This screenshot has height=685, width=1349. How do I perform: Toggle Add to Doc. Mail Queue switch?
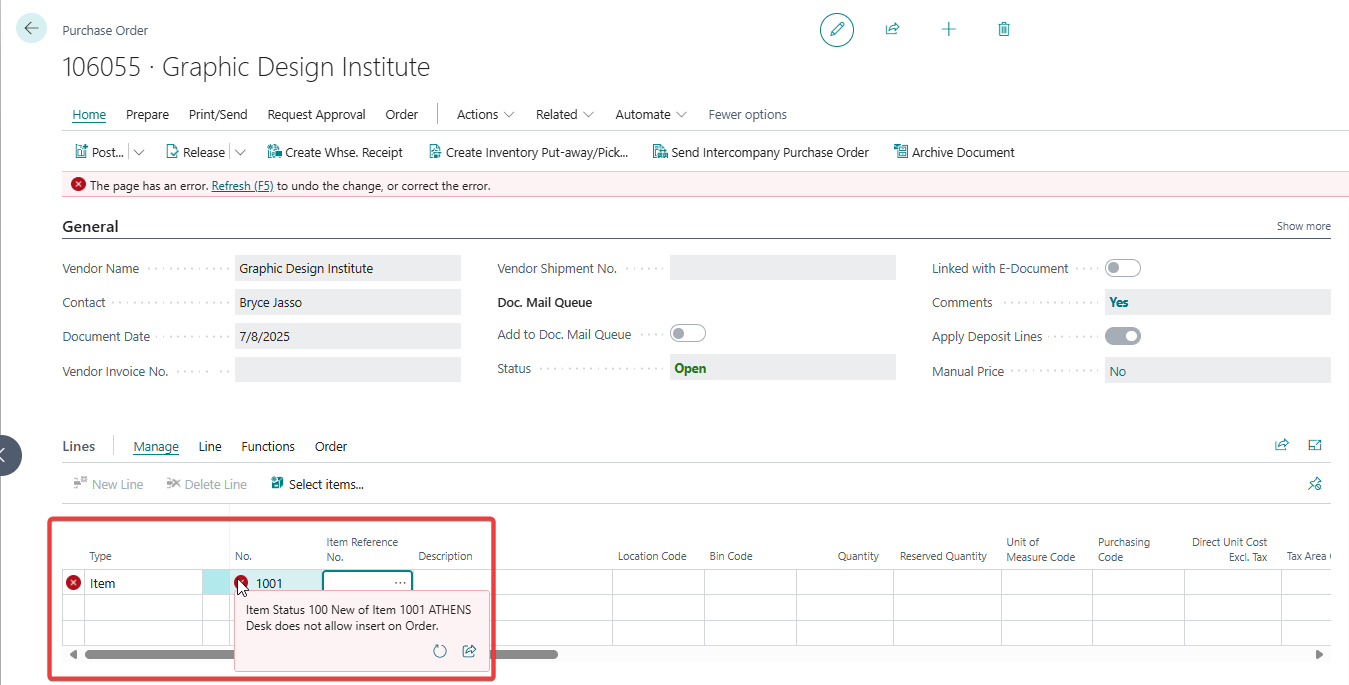click(688, 334)
